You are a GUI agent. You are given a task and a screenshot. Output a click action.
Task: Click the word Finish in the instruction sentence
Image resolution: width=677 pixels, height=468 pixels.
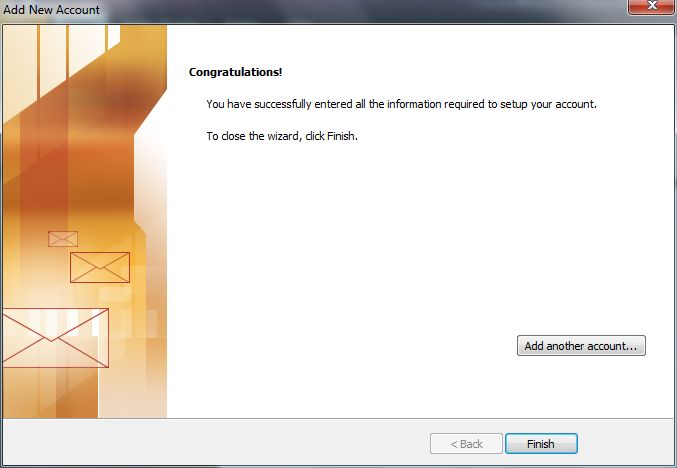pos(341,136)
